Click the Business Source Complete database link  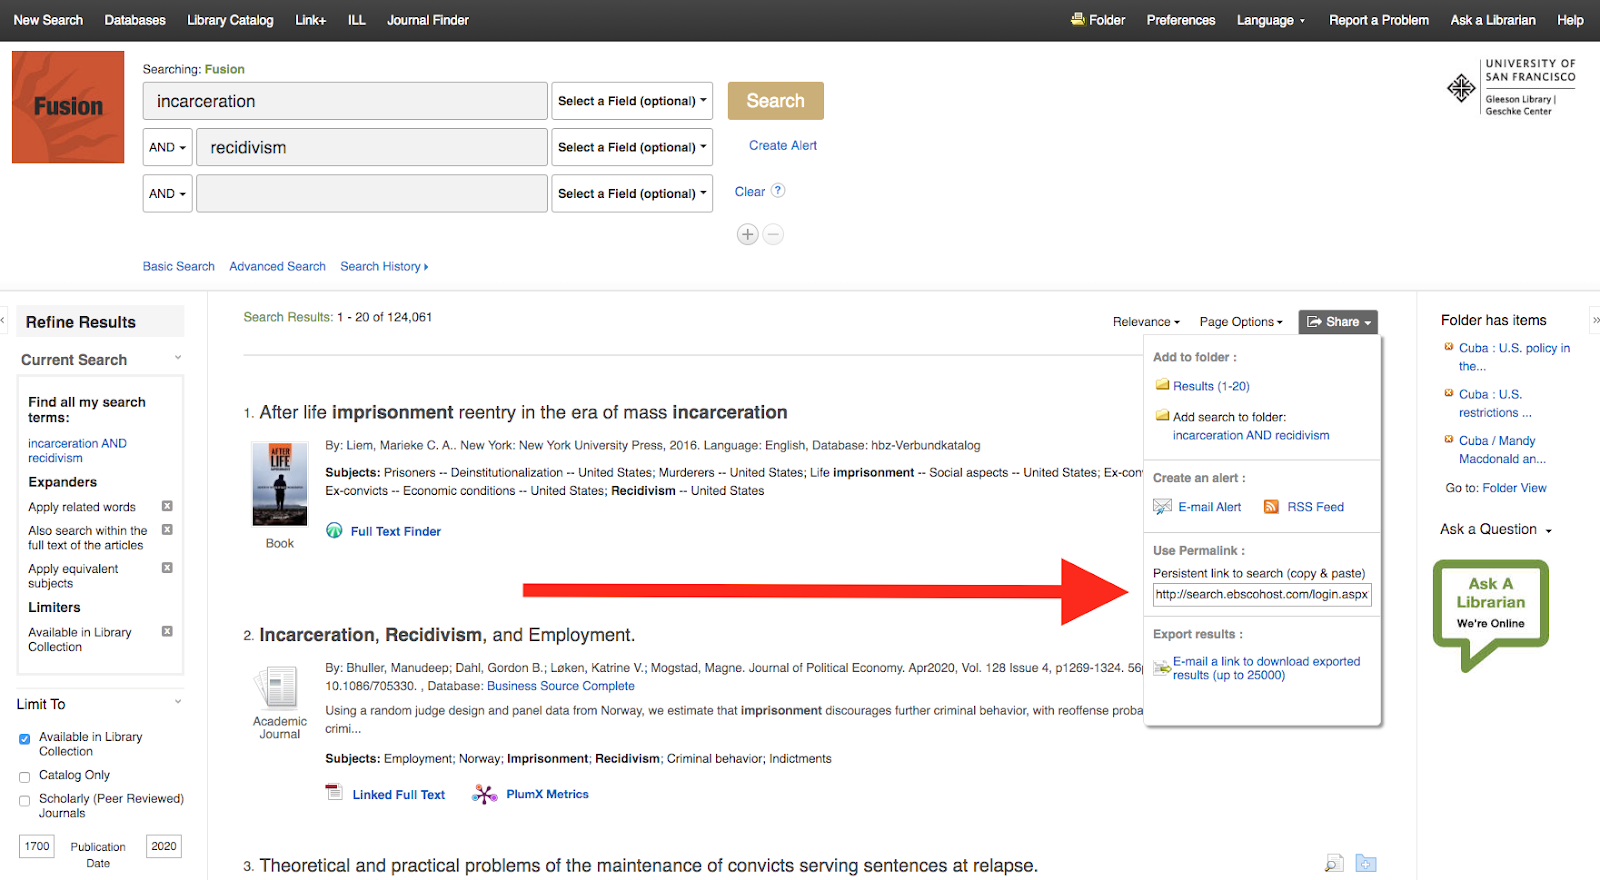click(x=561, y=686)
